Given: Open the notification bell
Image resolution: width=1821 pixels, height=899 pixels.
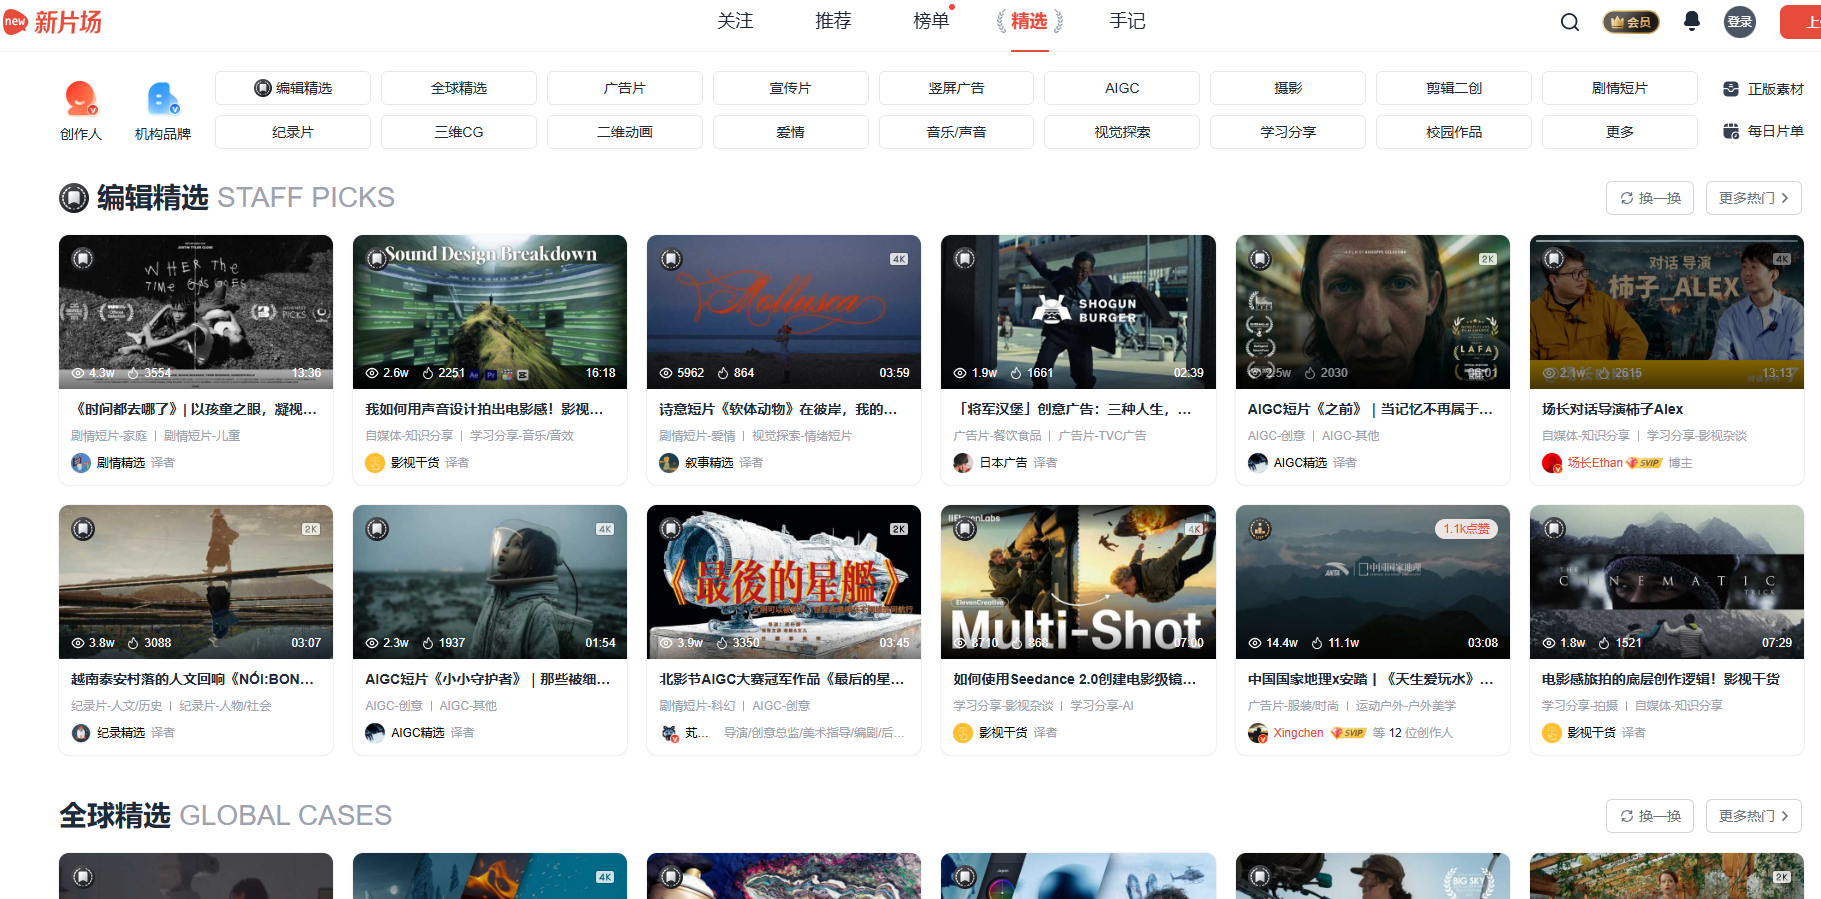Looking at the screenshot, I should [x=1691, y=21].
